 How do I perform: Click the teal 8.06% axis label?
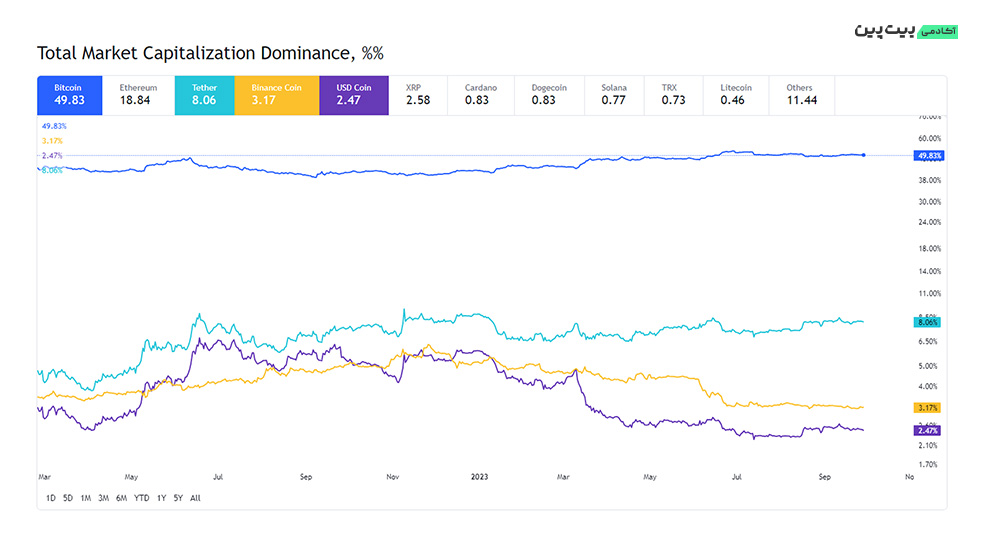927,322
